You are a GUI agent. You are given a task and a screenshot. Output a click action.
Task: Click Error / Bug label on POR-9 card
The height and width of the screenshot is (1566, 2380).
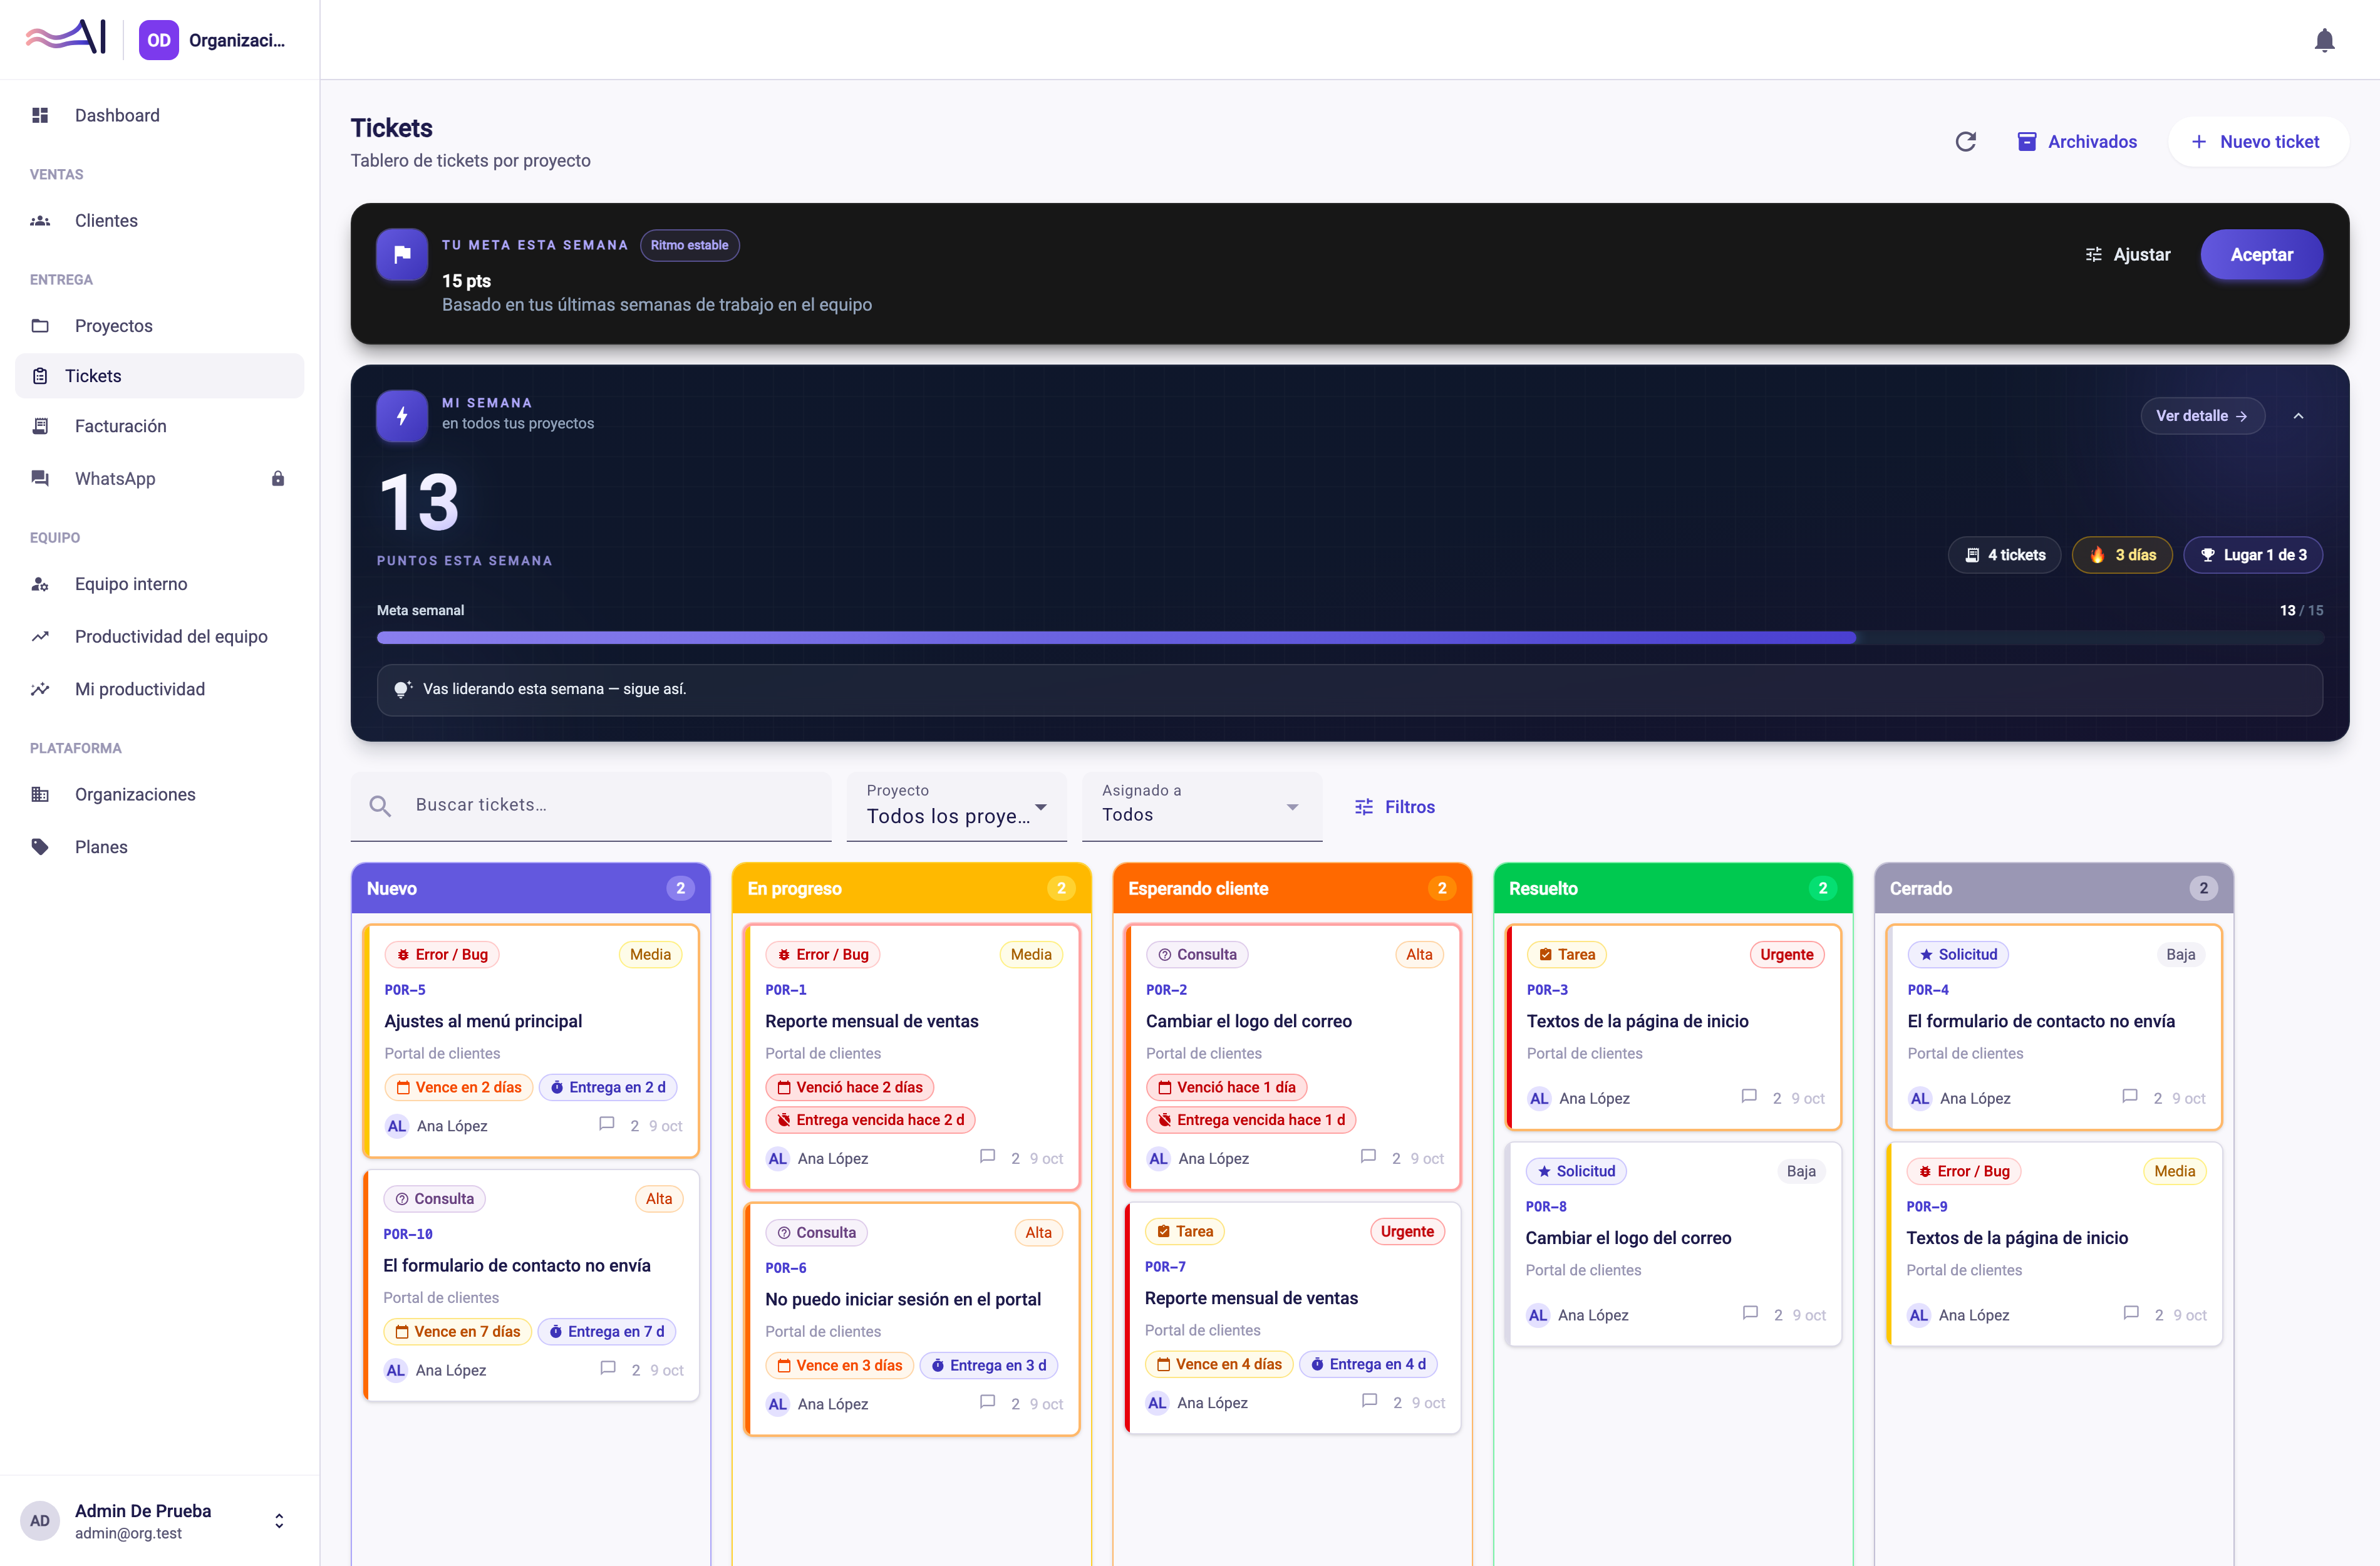[x=1964, y=1171]
